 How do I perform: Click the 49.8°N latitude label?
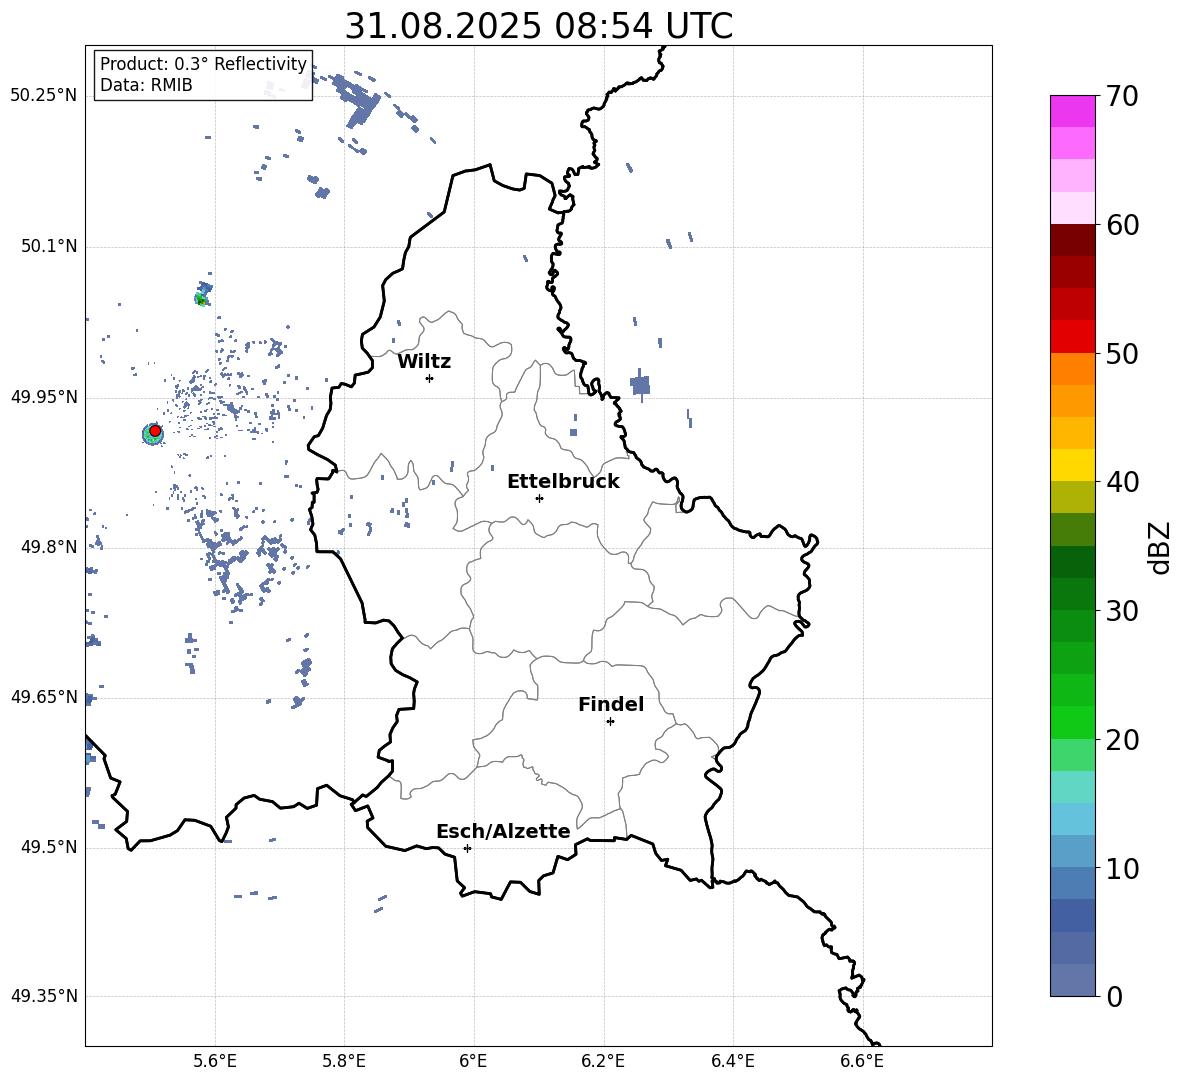[49, 547]
